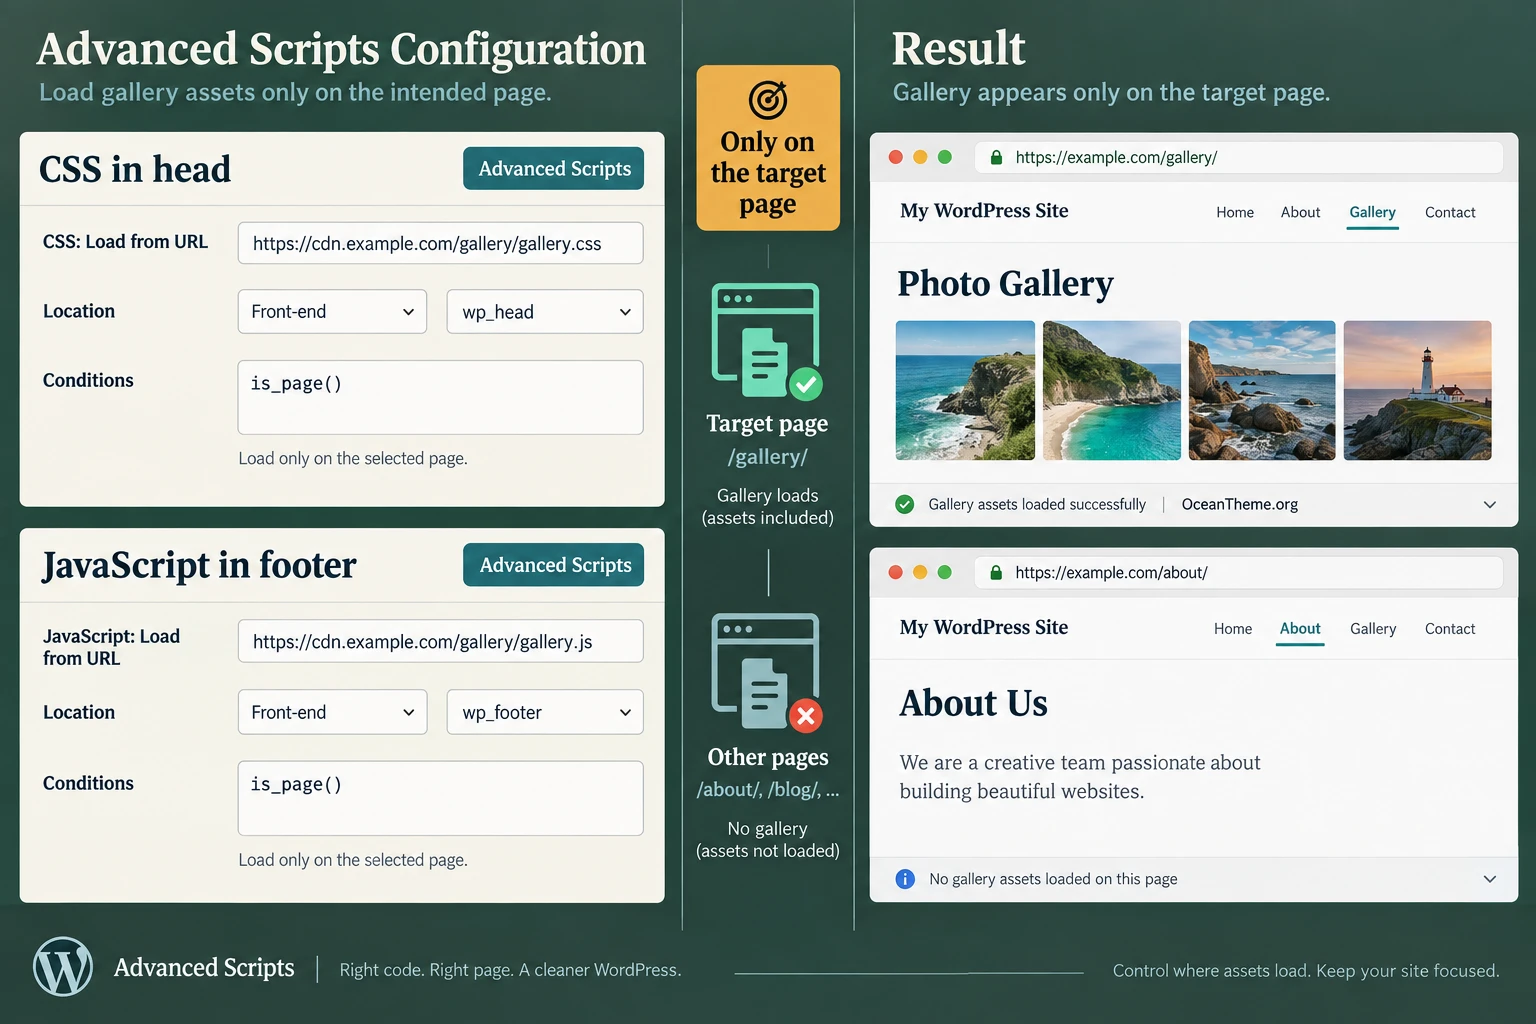The width and height of the screenshot is (1536, 1024).
Task: Click the Only on the target page card
Action: (768, 148)
